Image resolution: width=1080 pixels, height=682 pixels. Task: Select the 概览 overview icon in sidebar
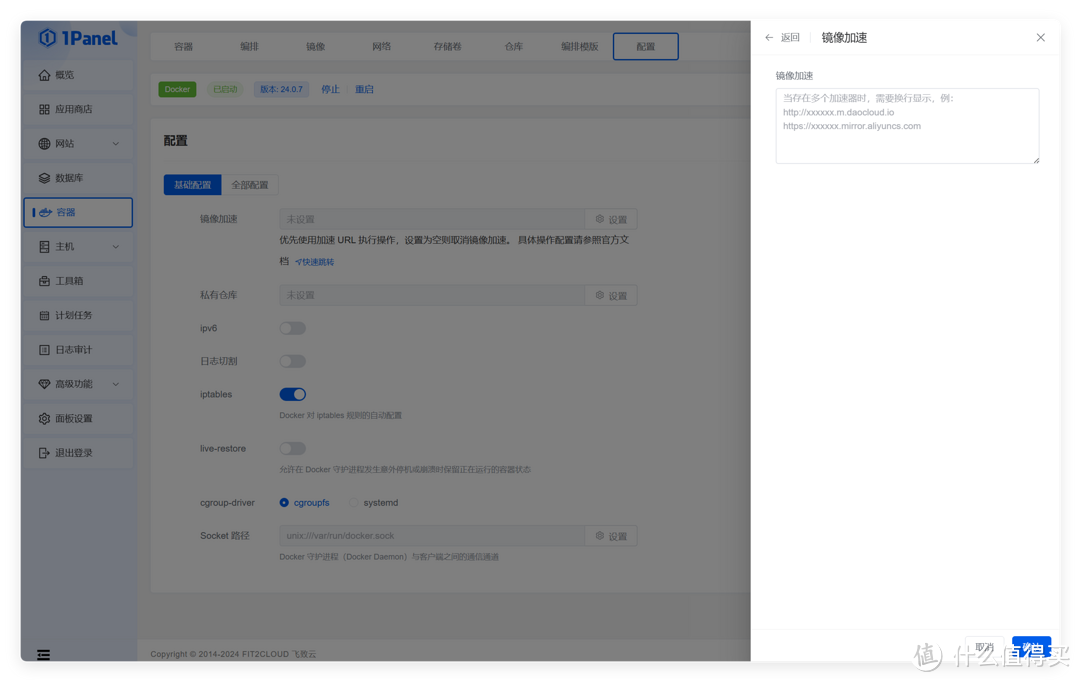pos(77,75)
